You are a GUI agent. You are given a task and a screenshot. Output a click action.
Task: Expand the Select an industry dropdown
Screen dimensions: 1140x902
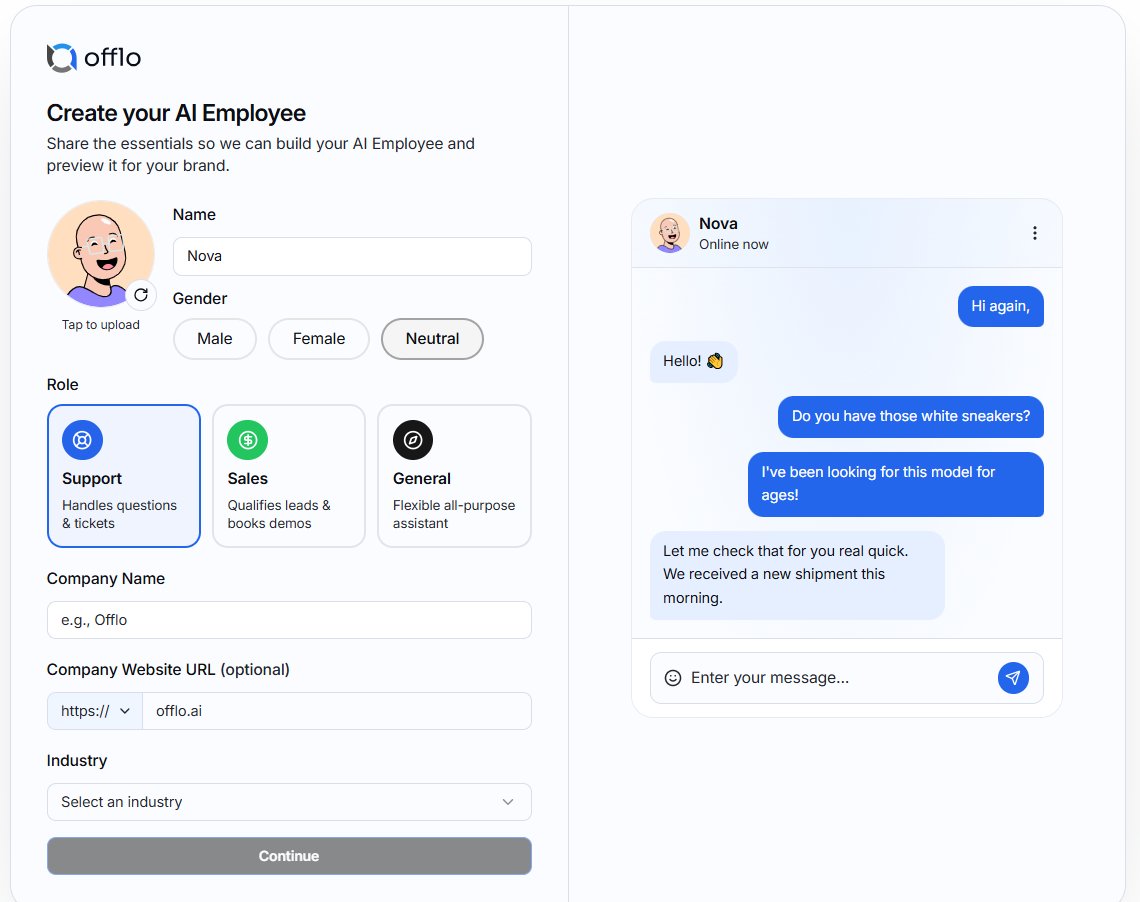289,802
